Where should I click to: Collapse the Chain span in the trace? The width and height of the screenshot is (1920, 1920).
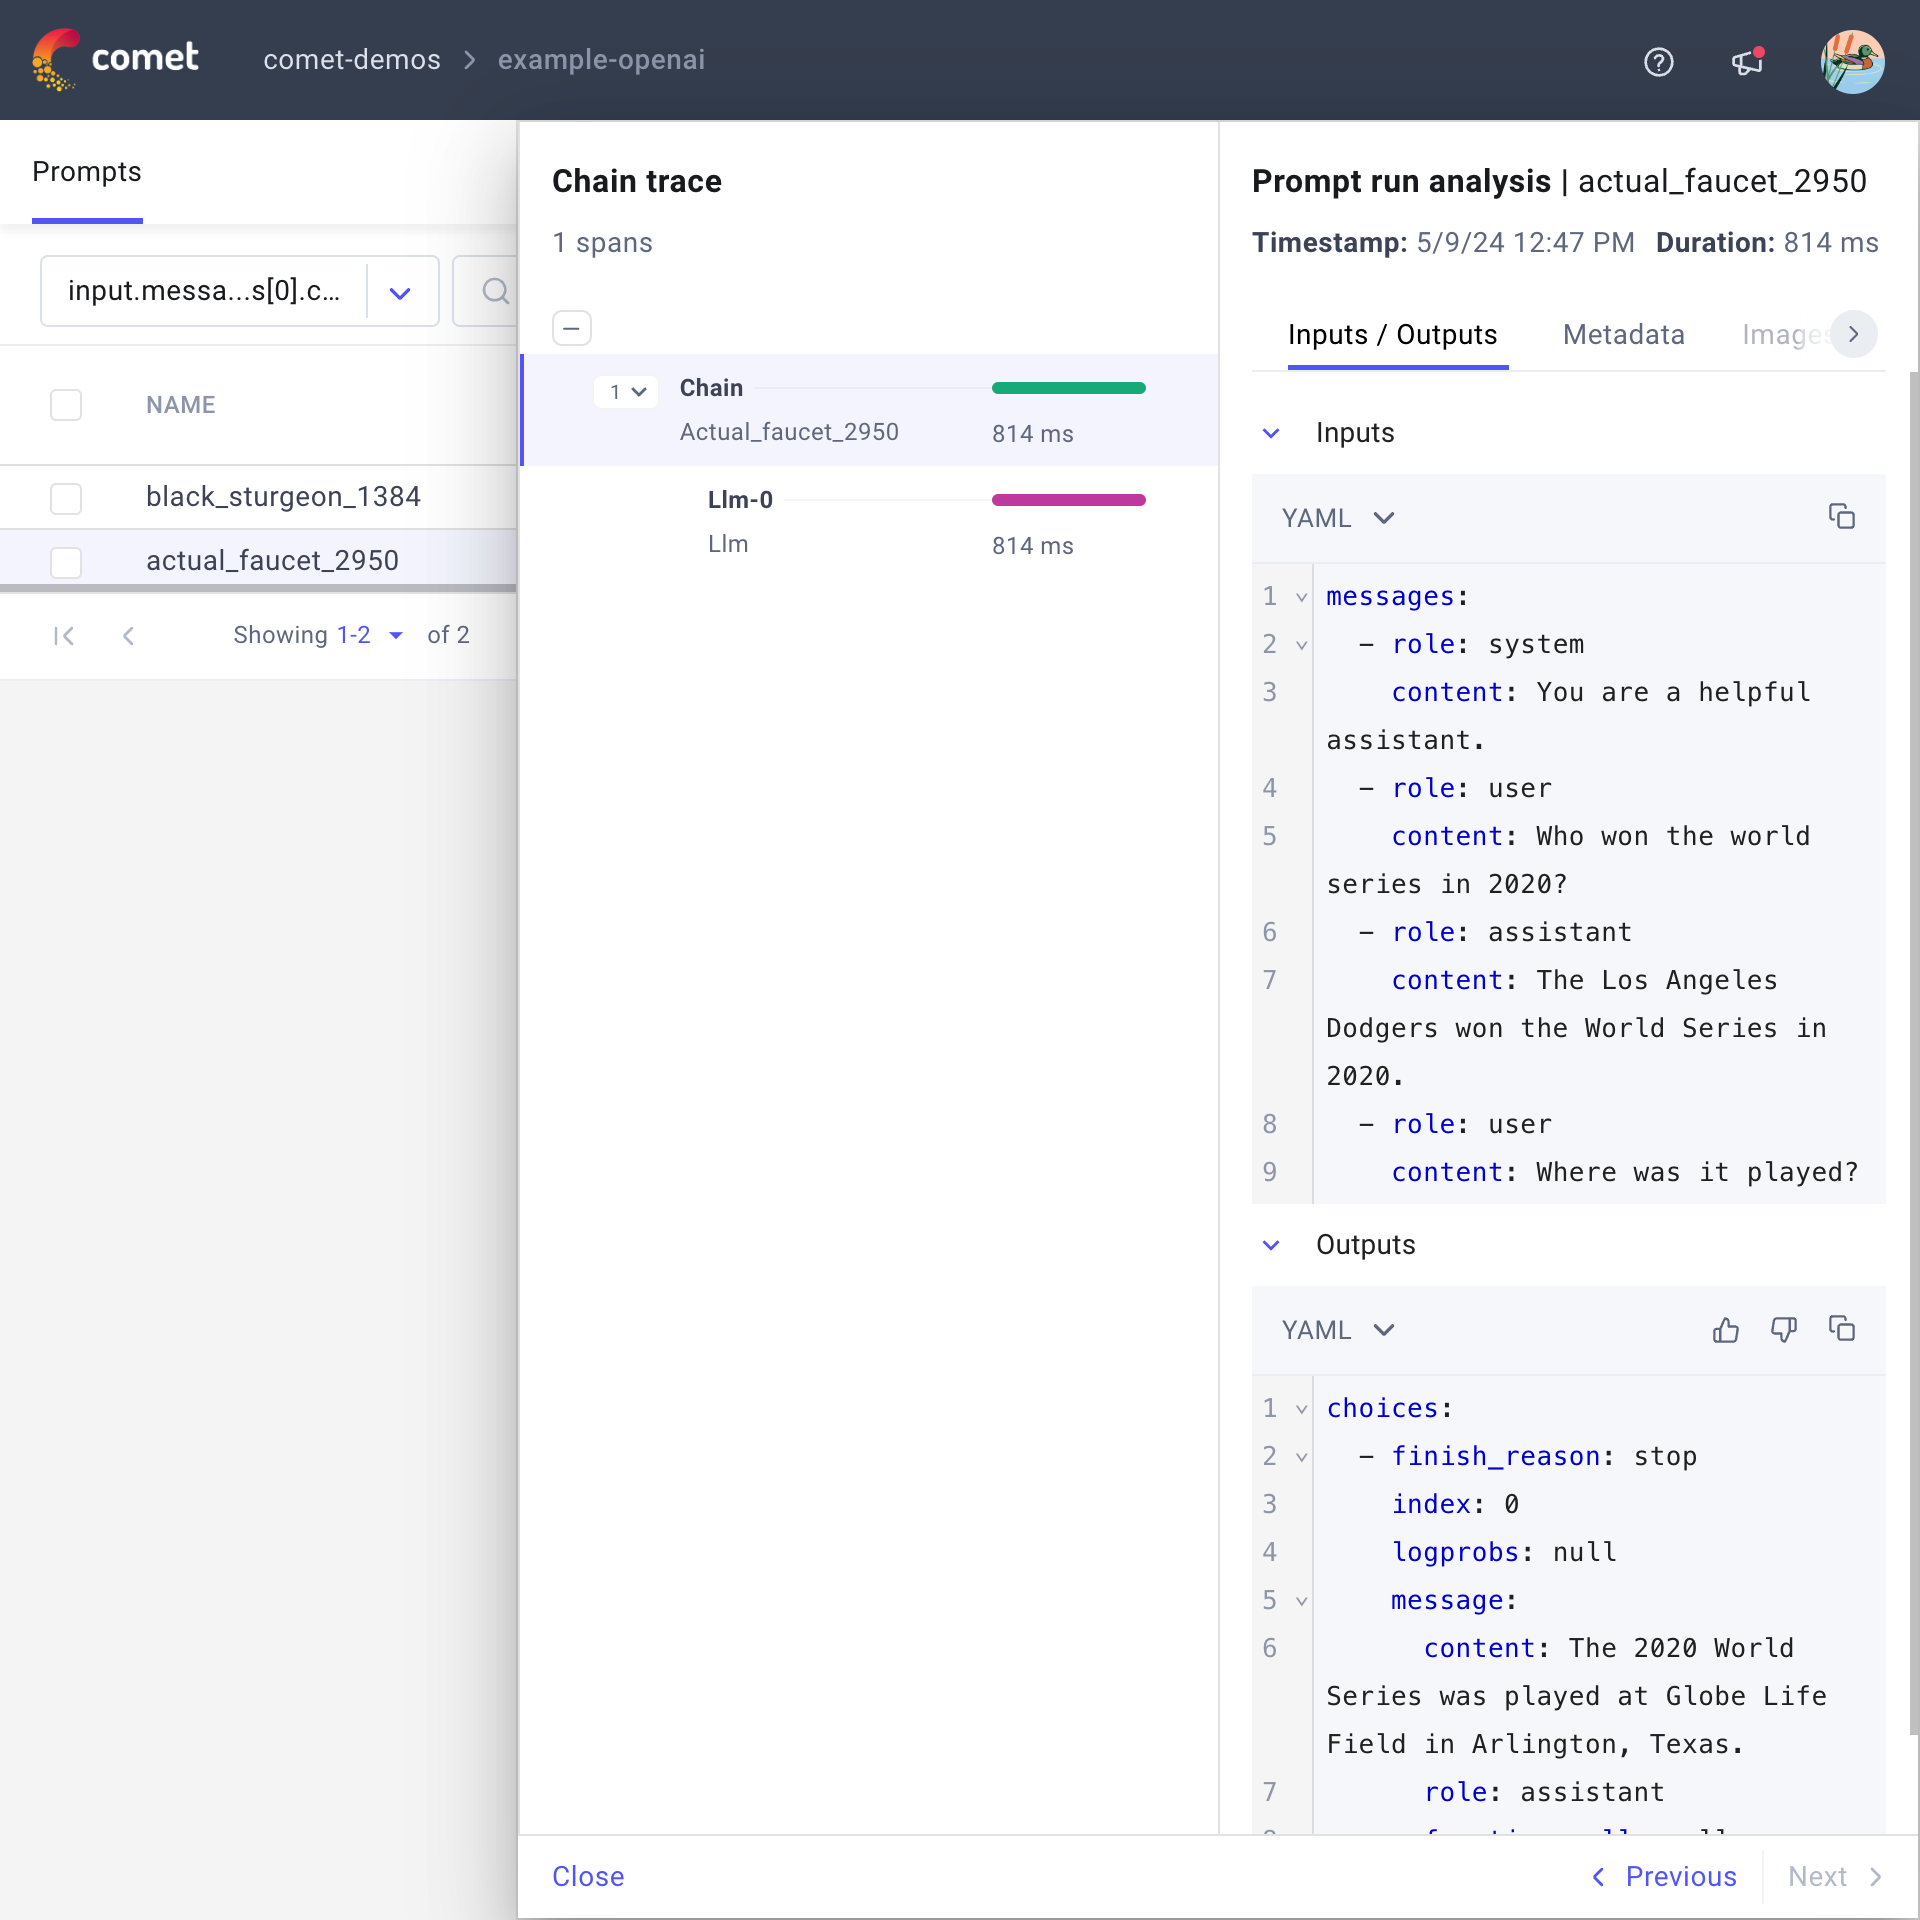click(x=626, y=391)
